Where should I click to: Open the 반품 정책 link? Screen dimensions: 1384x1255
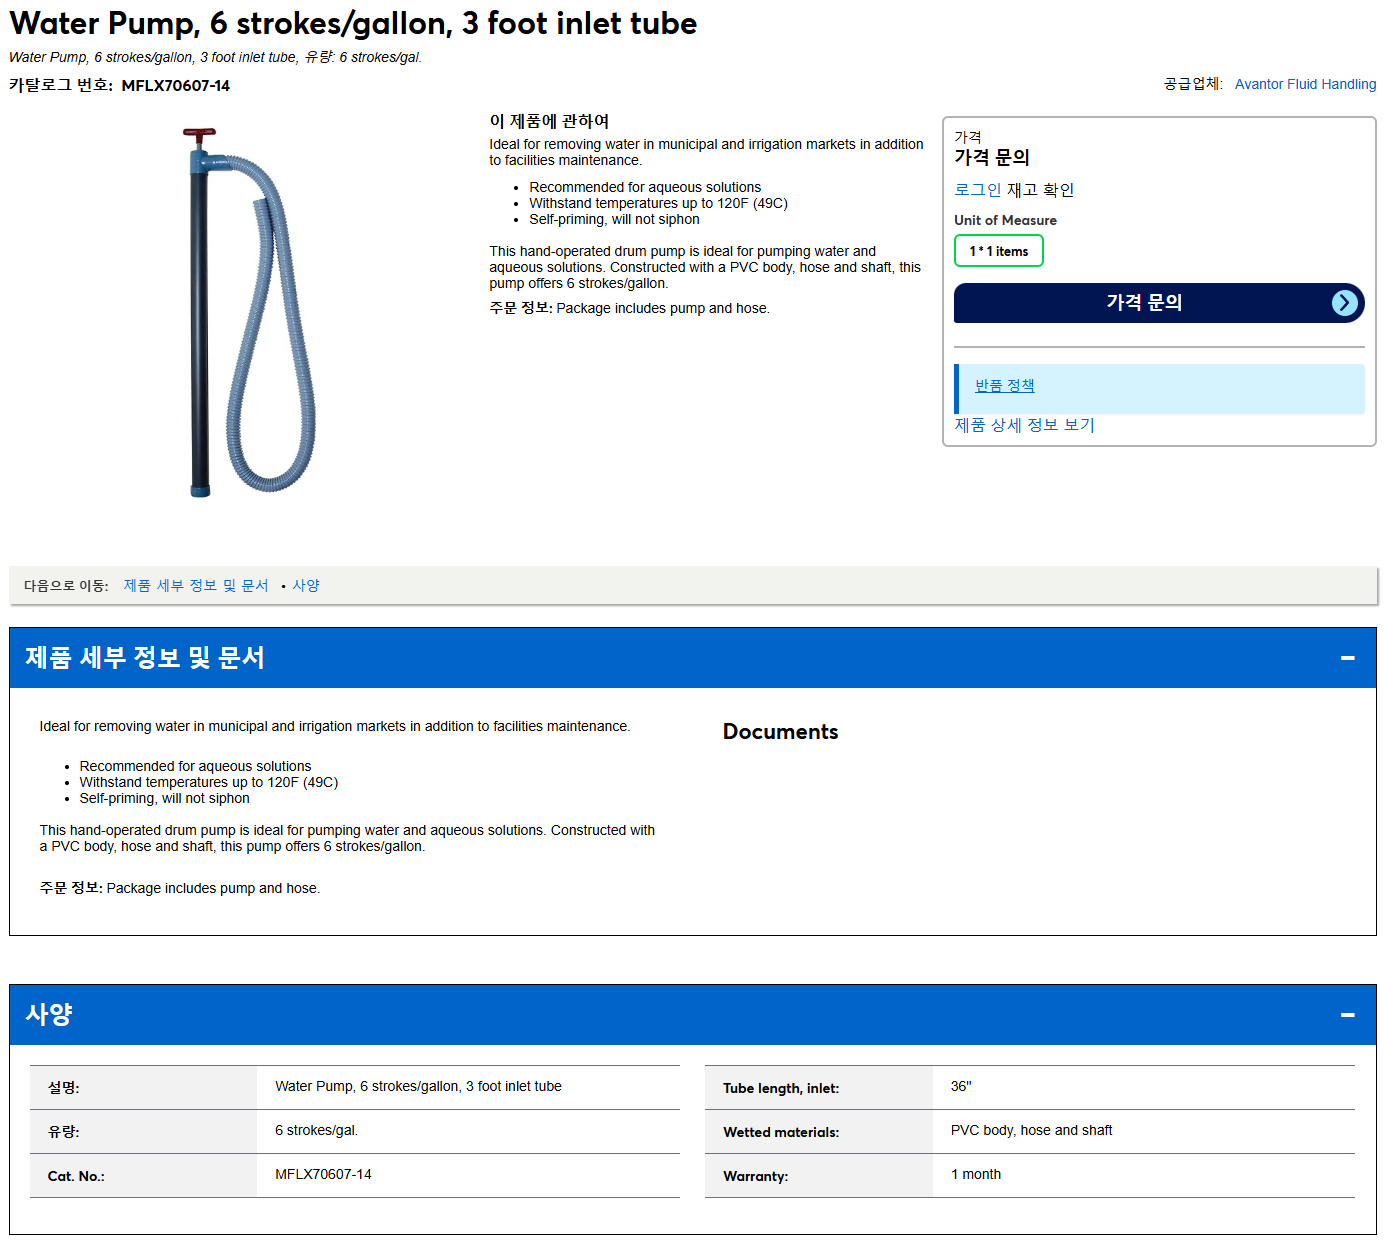coord(1005,386)
